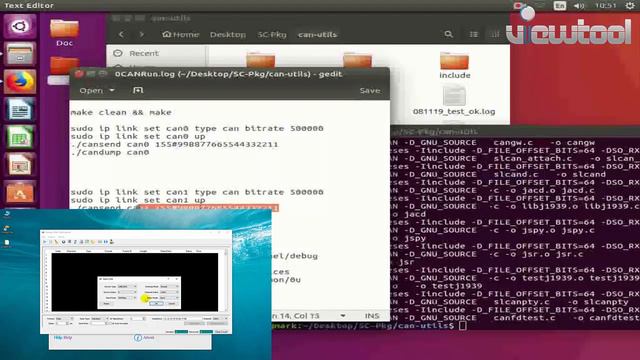640x360 pixels.
Task: Click the gedit title bar 0CANRun.log
Action: [228, 74]
